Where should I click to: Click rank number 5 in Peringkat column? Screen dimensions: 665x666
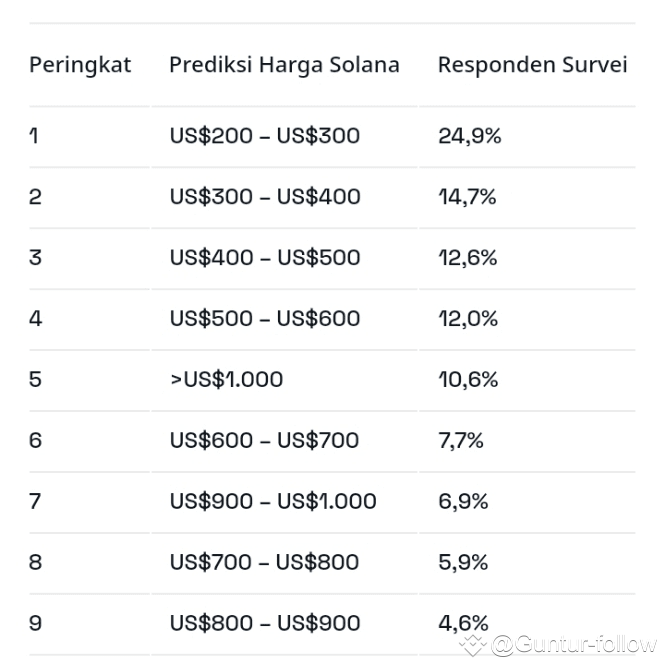click(x=36, y=380)
